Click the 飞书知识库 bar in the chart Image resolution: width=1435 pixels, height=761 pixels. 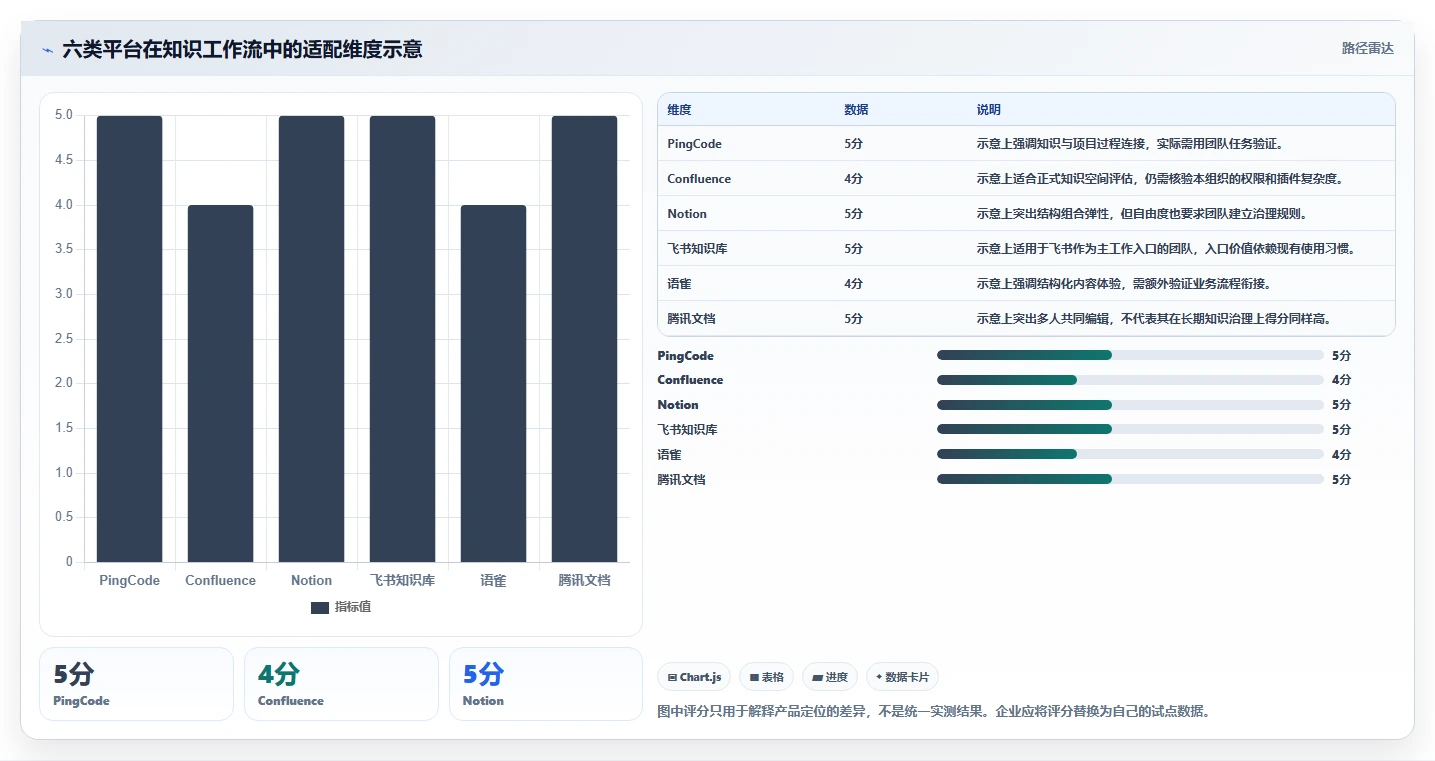[x=402, y=339]
